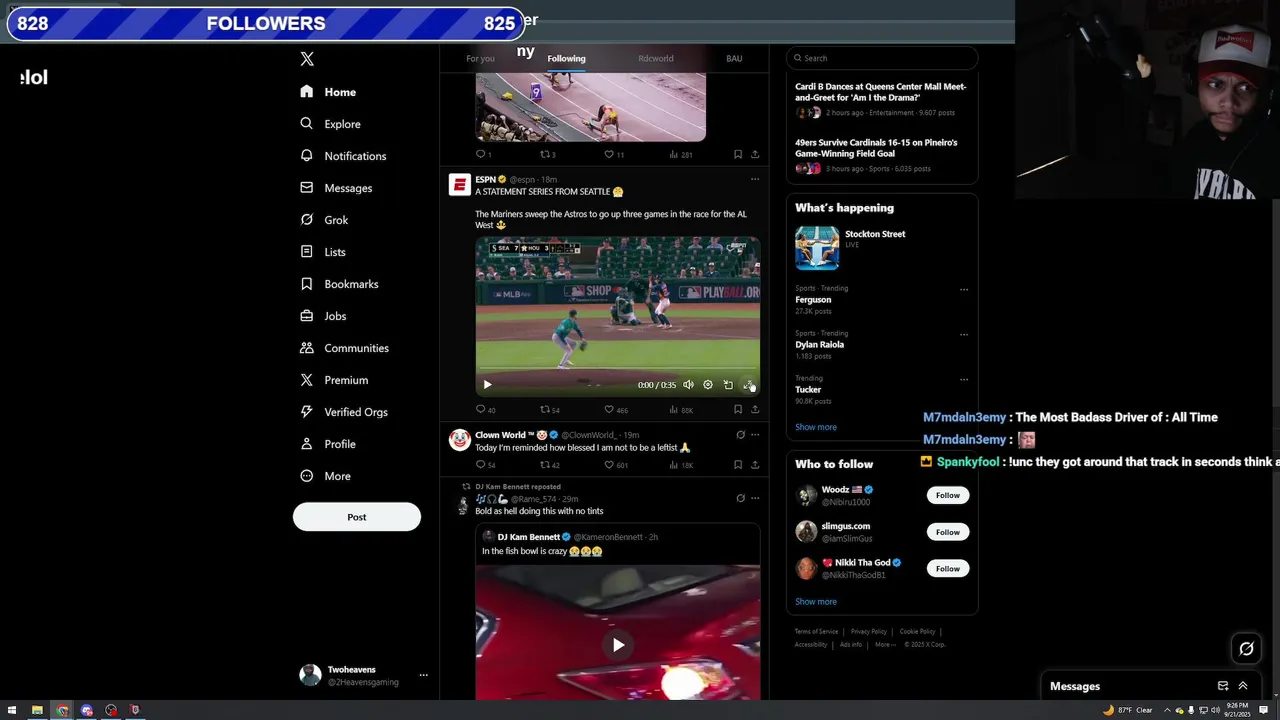Open more options on ESPN post
Screen dimensions: 1280x720
[755, 180]
